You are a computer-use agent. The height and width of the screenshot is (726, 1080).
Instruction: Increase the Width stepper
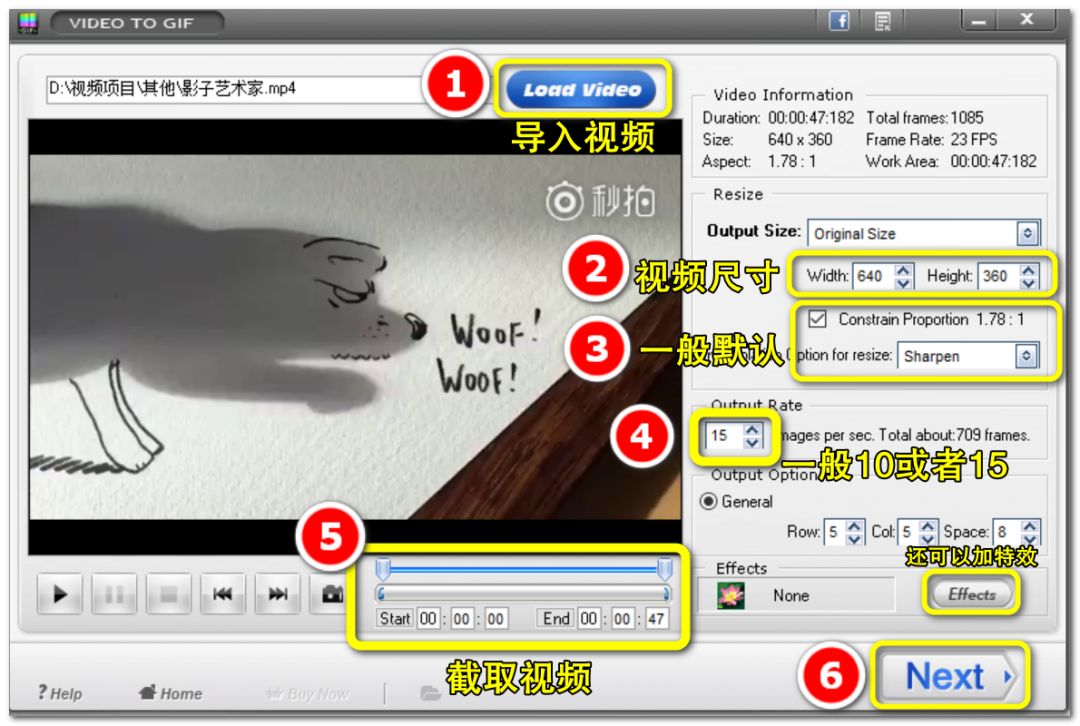pyautogui.click(x=904, y=270)
